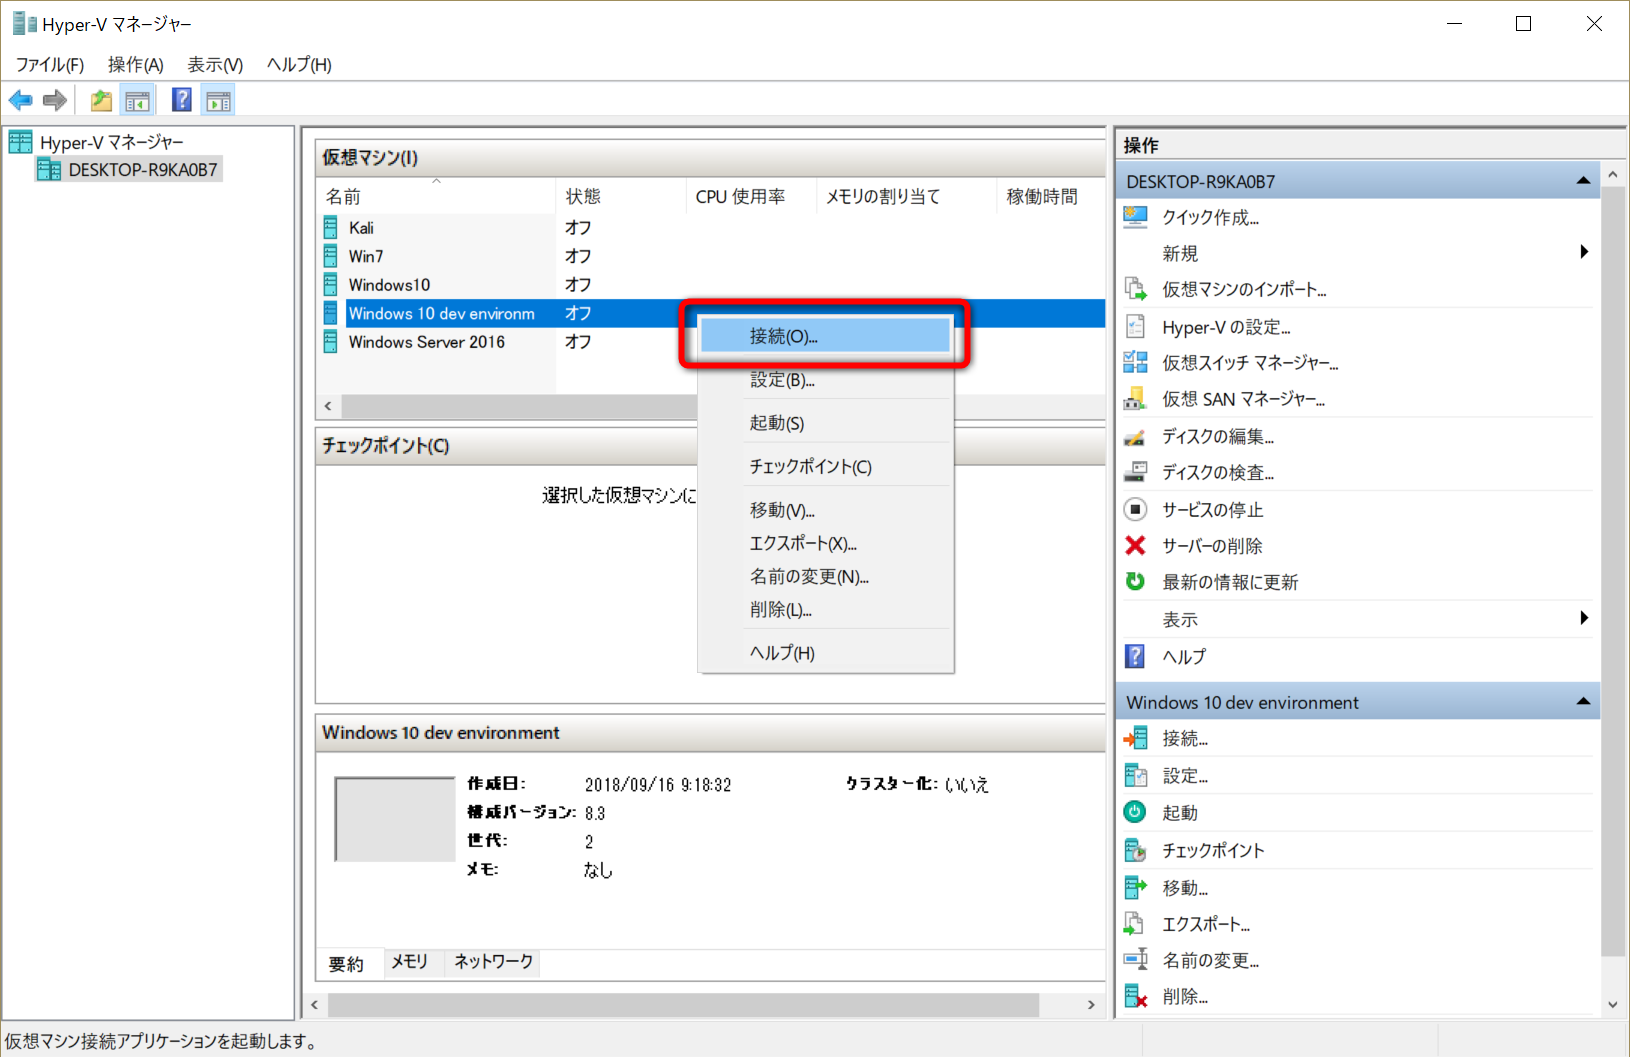Viewport: 1630px width, 1057px height.
Task: Choose 名前の変更(N)... in the context menu
Action: pyautogui.click(x=825, y=576)
